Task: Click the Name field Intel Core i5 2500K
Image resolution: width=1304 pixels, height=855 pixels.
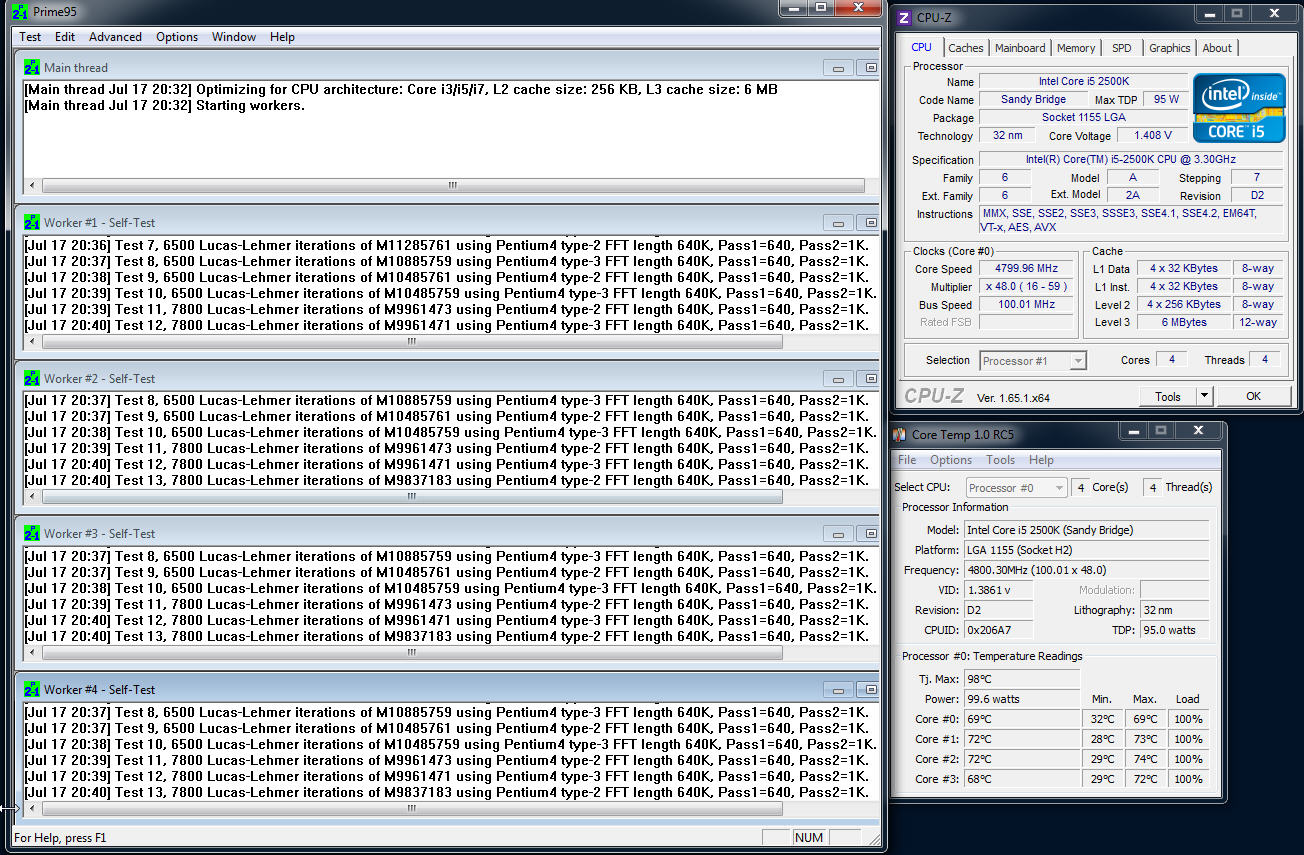Action: point(1084,81)
